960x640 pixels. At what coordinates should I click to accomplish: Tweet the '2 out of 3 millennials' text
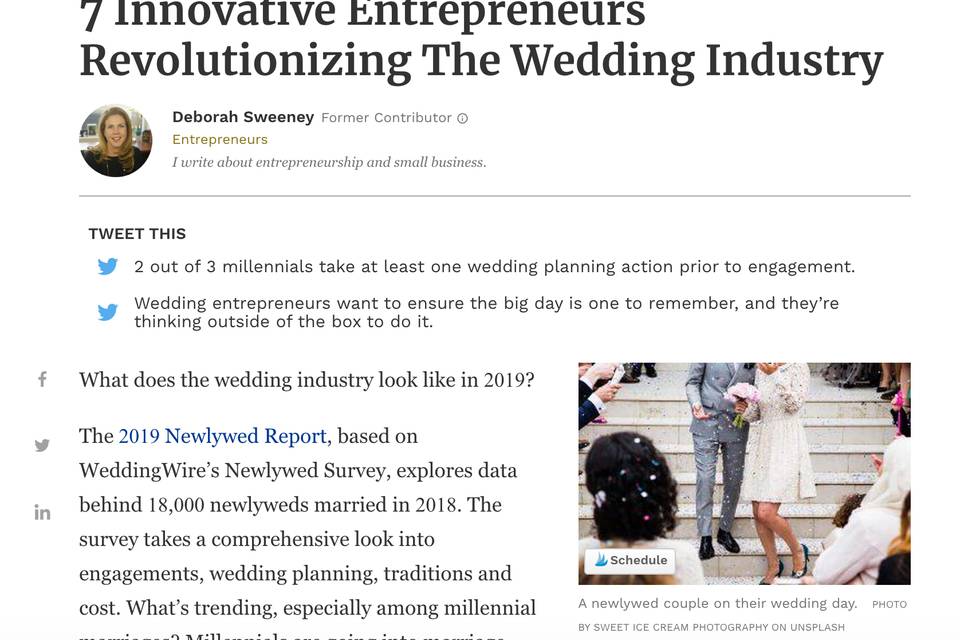coord(494,267)
